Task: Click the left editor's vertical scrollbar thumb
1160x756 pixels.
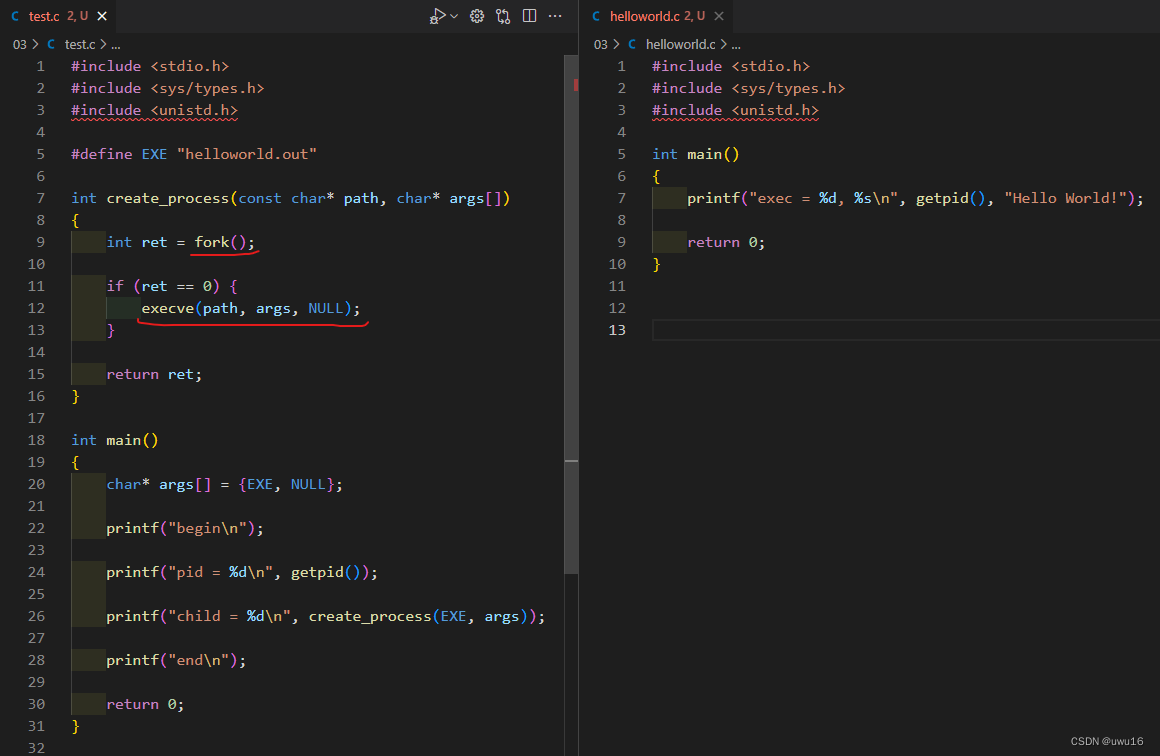Action: pyautogui.click(x=571, y=314)
